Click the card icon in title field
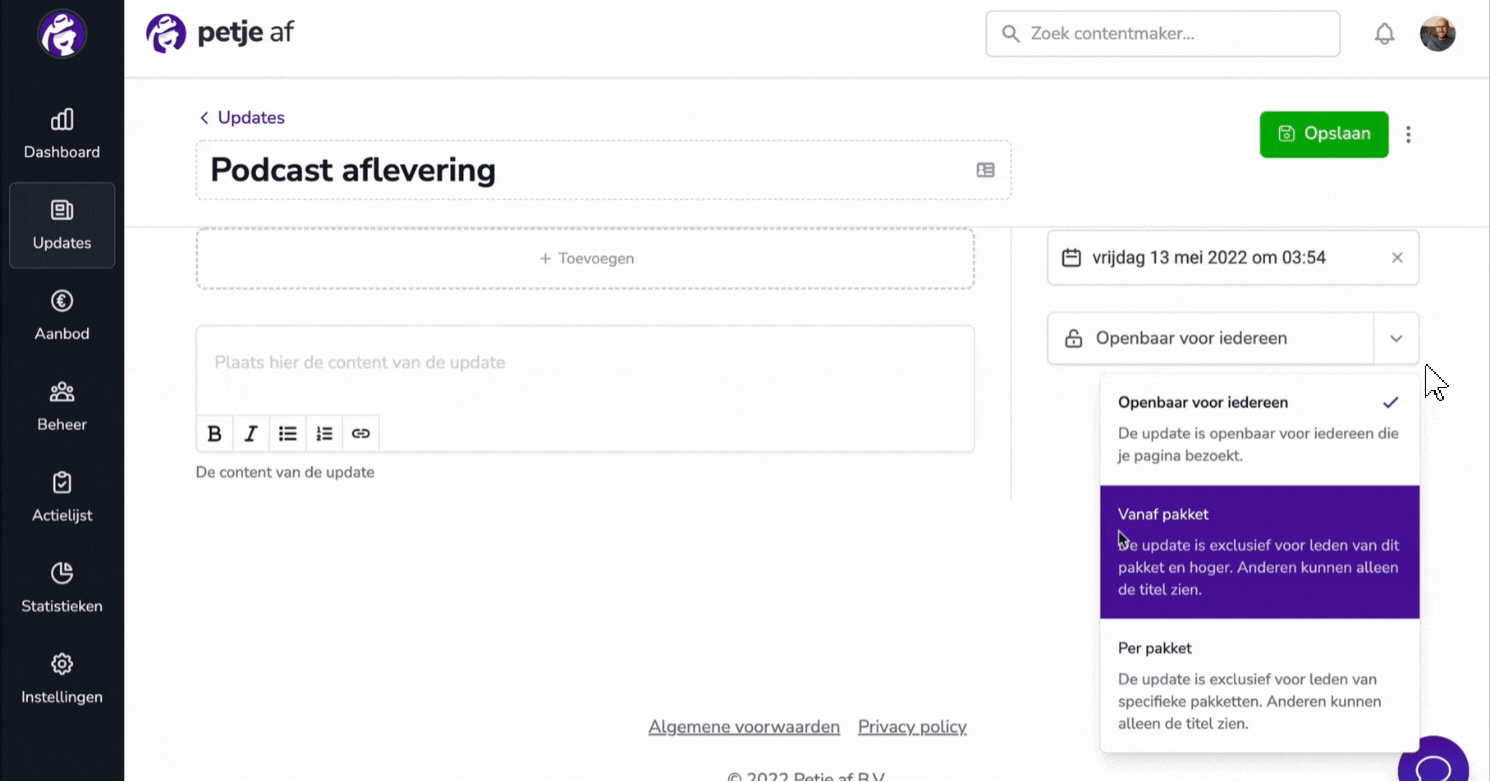Image resolution: width=1490 pixels, height=782 pixels. pyautogui.click(x=985, y=170)
